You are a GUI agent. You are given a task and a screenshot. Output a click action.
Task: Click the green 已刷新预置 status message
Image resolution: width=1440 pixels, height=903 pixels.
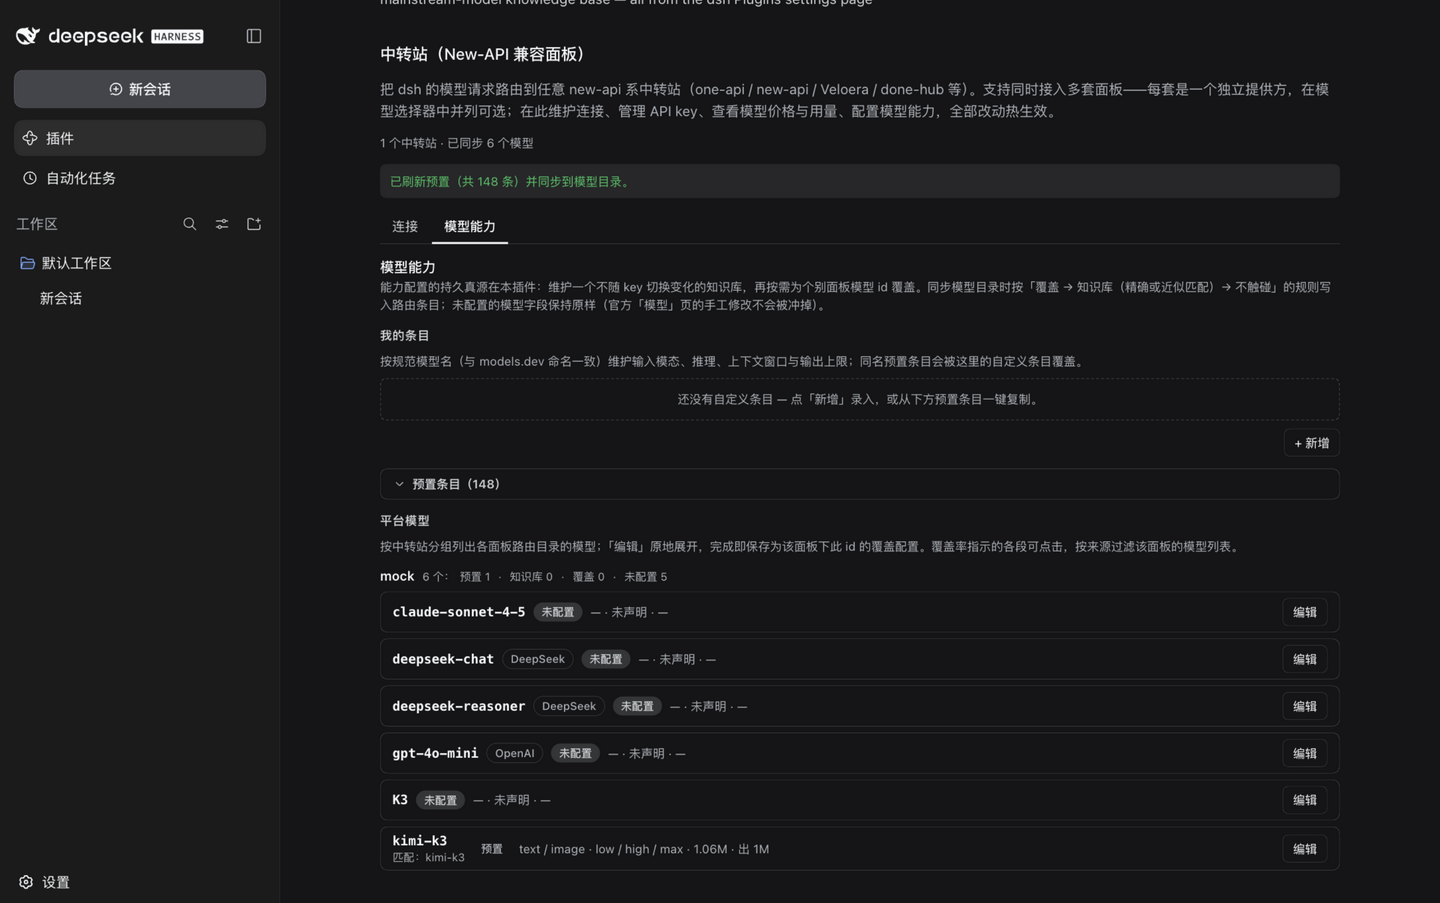(510, 182)
